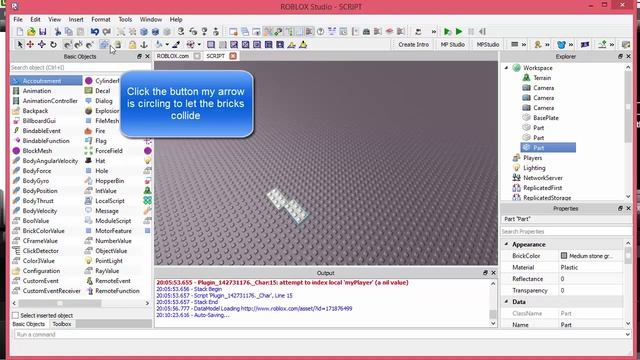This screenshot has height=360, width=640.
Task: Cut the selection with scissors icon
Action: coord(58,31)
